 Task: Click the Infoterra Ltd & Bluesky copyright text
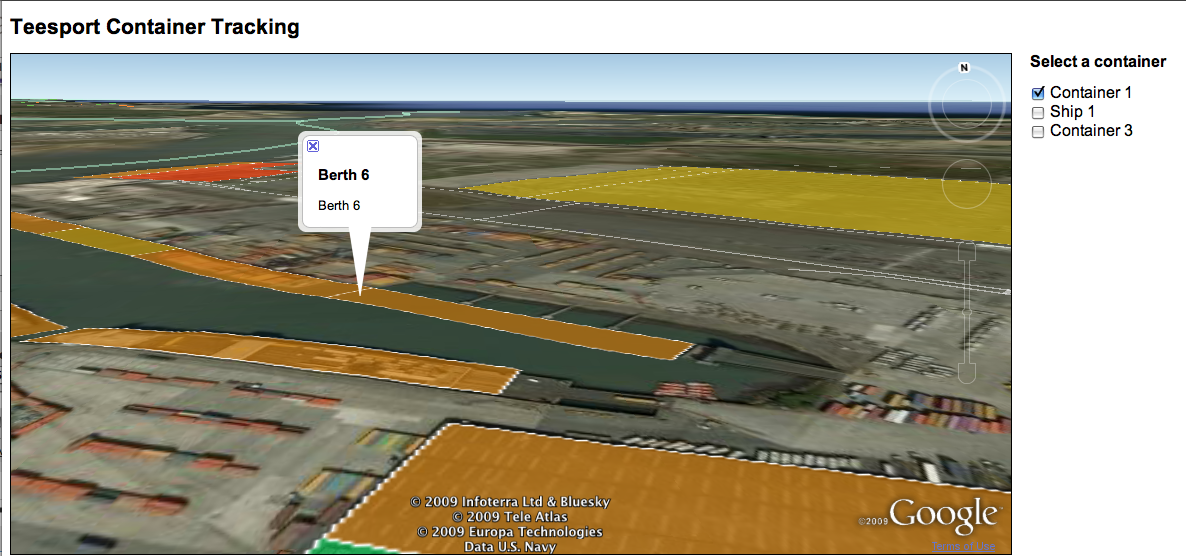[510, 502]
